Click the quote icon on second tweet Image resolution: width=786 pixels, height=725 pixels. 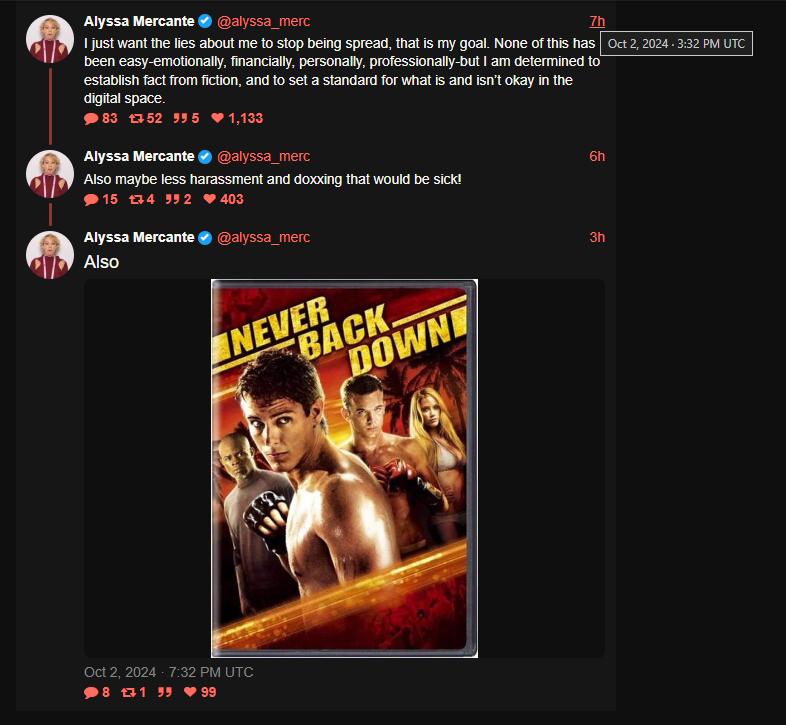click(172, 200)
